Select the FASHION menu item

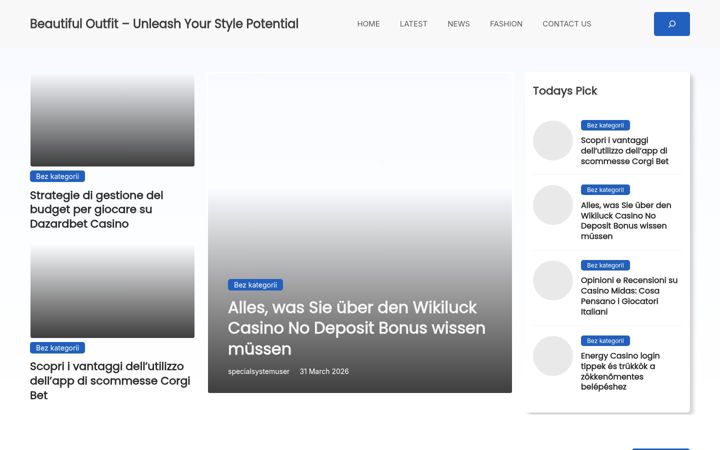[x=506, y=24]
